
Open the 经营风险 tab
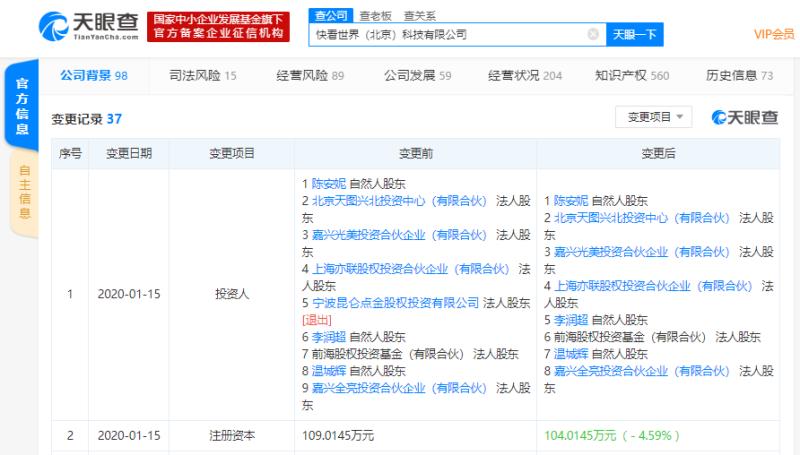[x=310, y=75]
